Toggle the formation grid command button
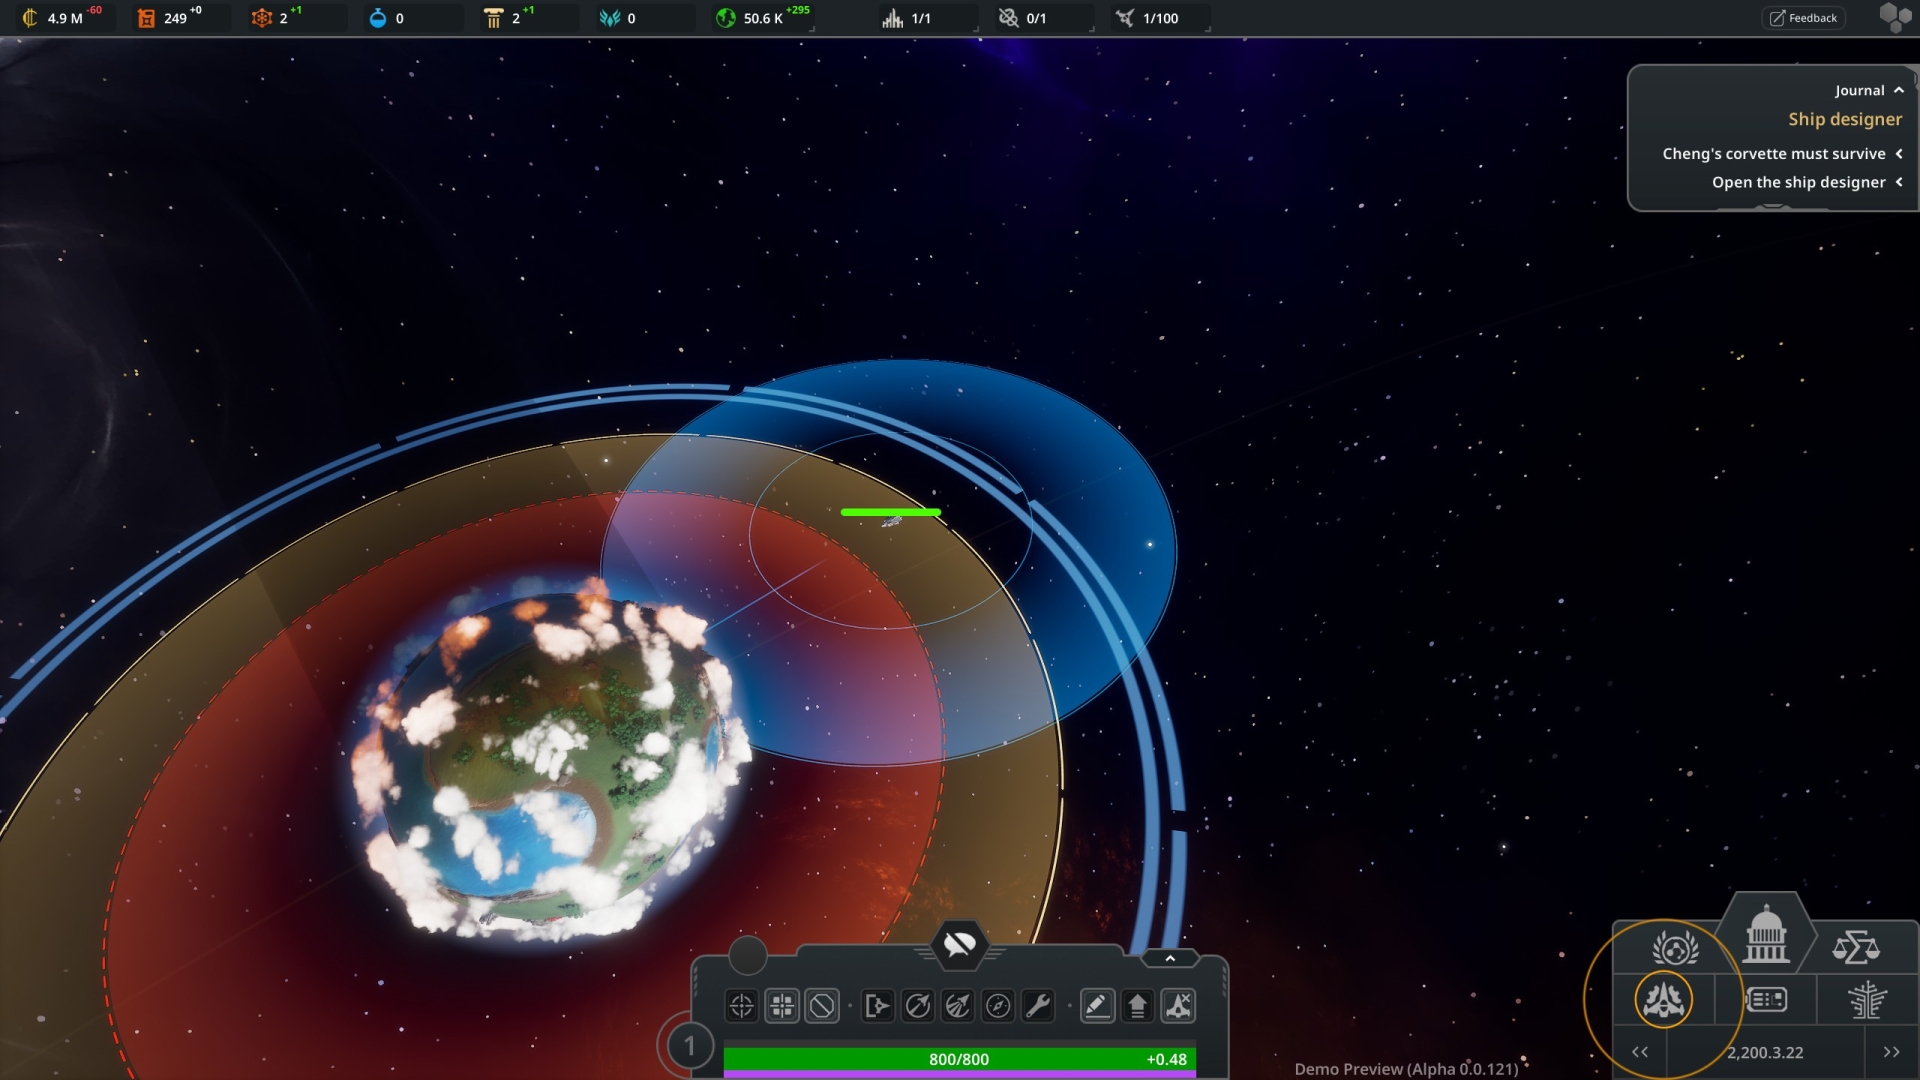The width and height of the screenshot is (1920, 1080). [x=782, y=1006]
